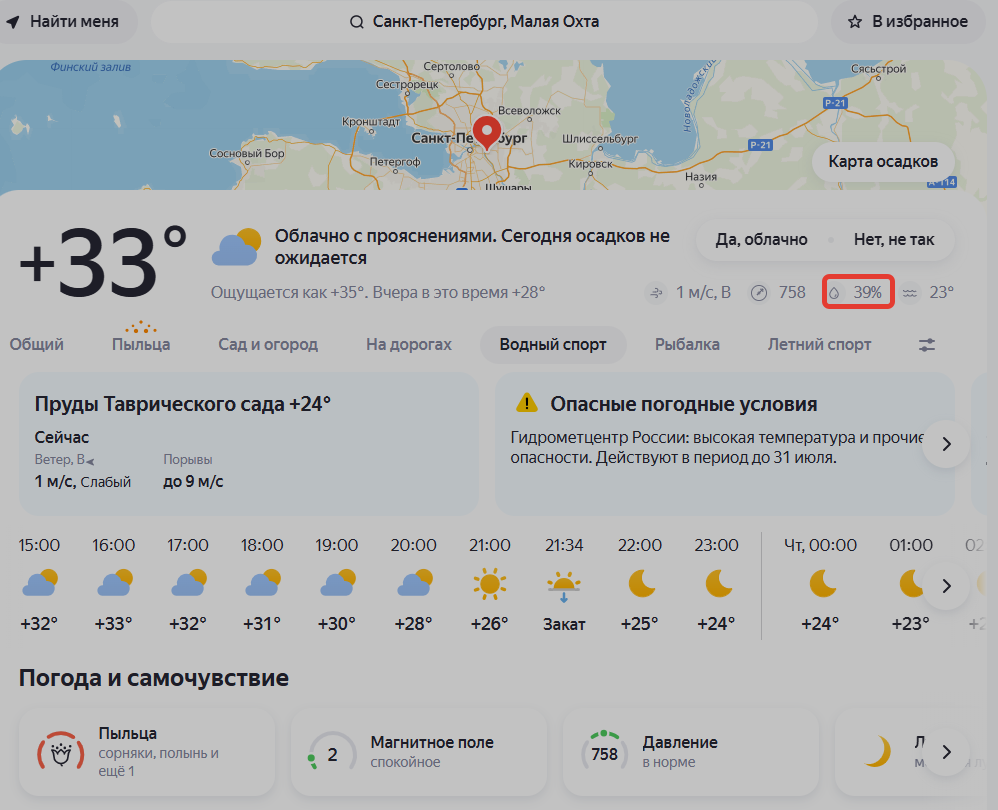Confirm weather with Да, облачно
This screenshot has width=998, height=810.
pyautogui.click(x=761, y=240)
